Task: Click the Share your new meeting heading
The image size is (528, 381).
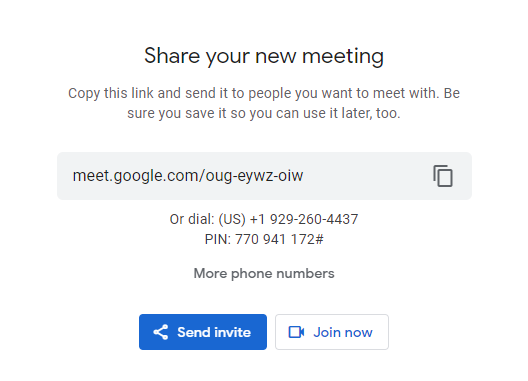Action: [264, 56]
